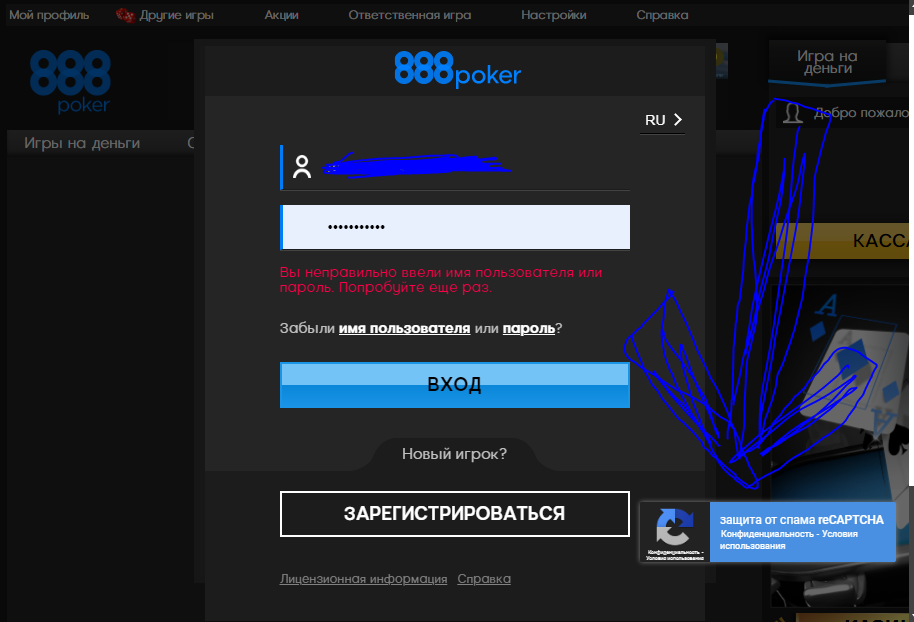Focus the password input field

(455, 227)
